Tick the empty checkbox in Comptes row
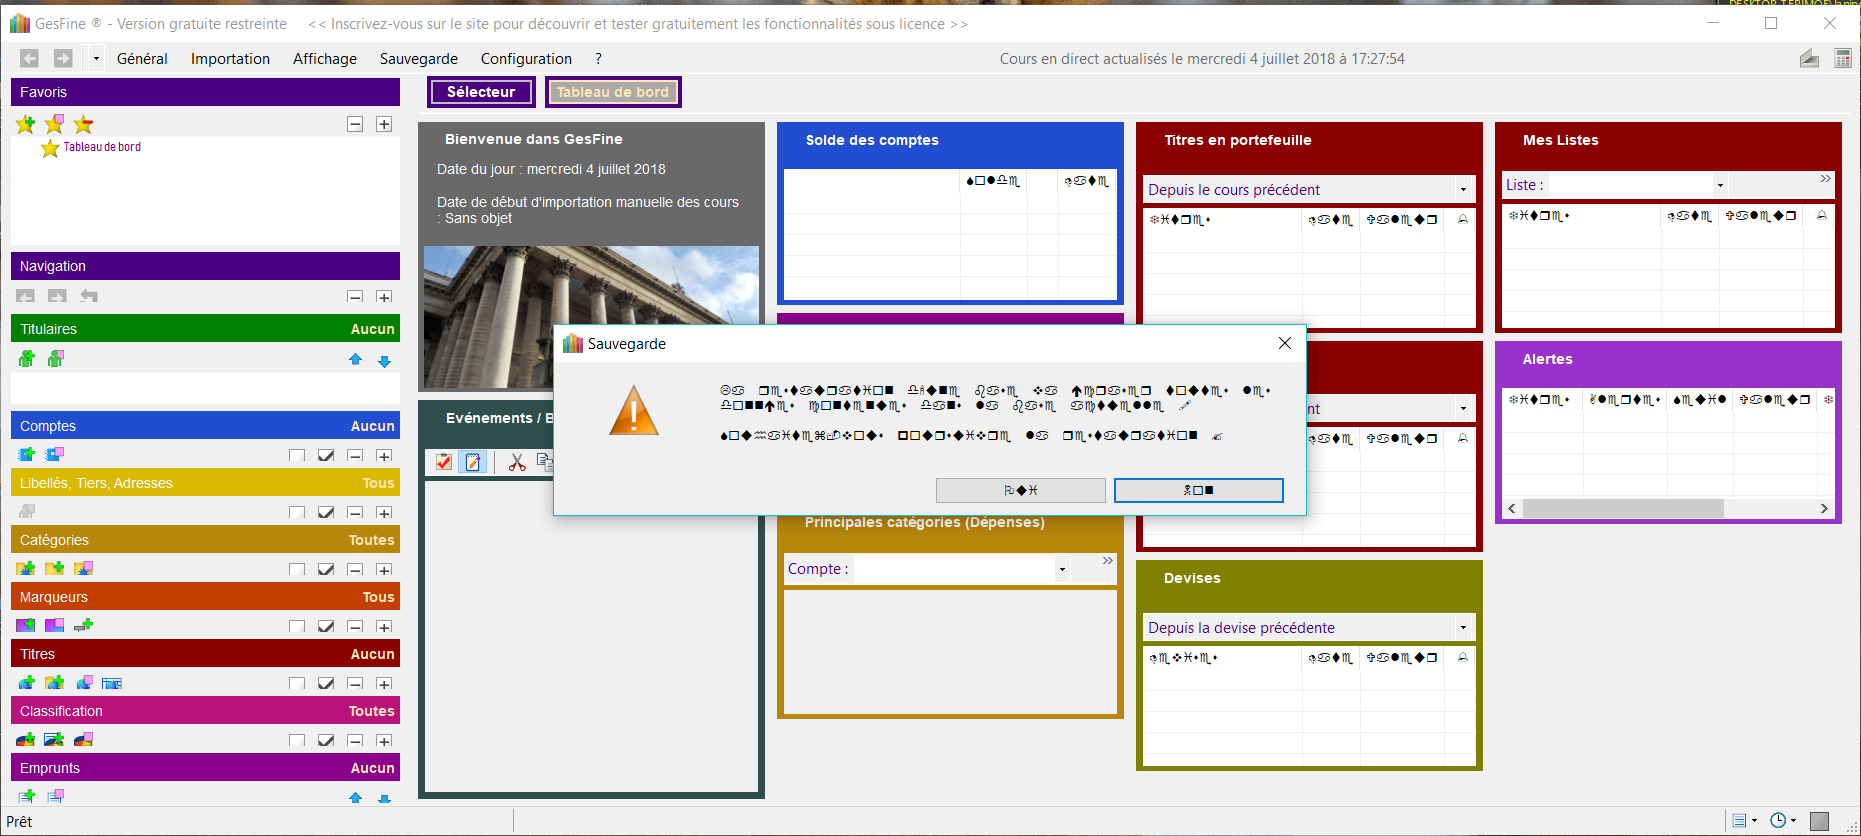This screenshot has width=1861, height=836. (297, 456)
